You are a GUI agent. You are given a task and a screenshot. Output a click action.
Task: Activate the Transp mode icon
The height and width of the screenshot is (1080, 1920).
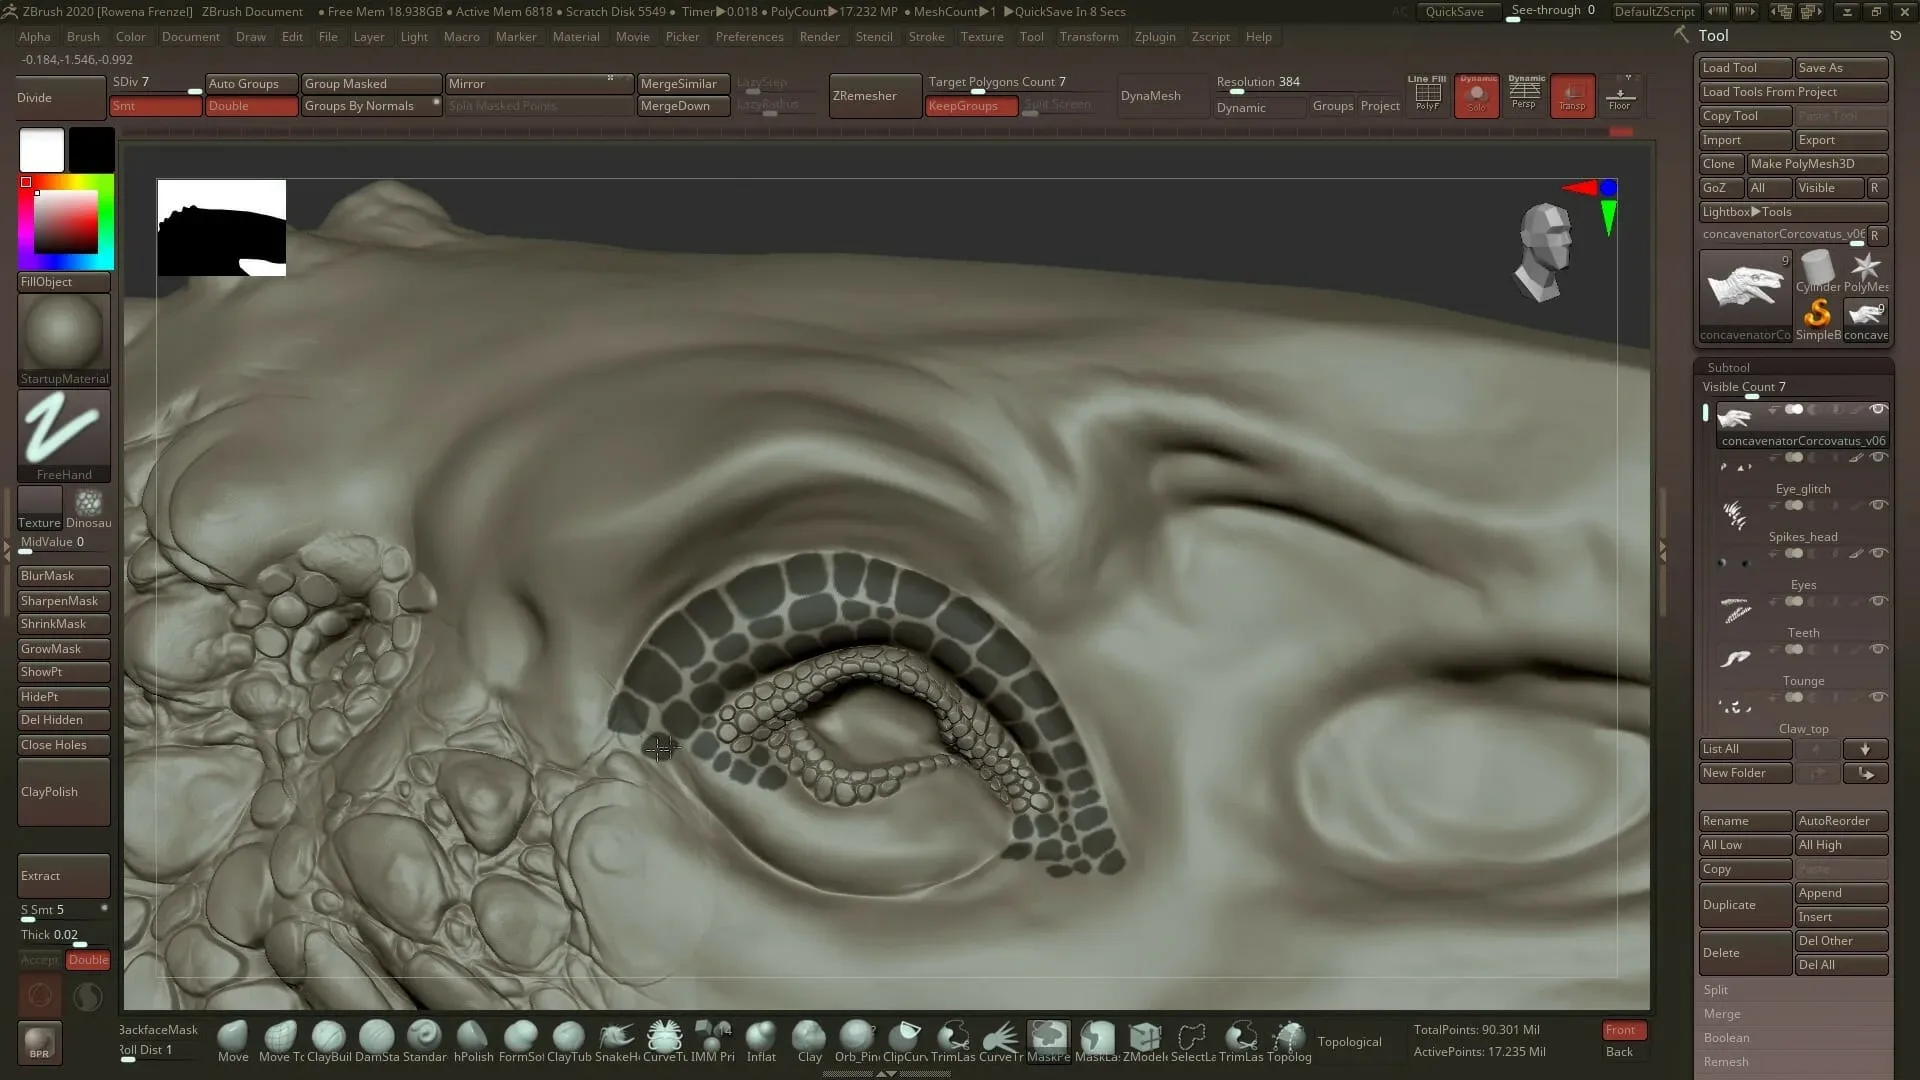pyautogui.click(x=1573, y=96)
